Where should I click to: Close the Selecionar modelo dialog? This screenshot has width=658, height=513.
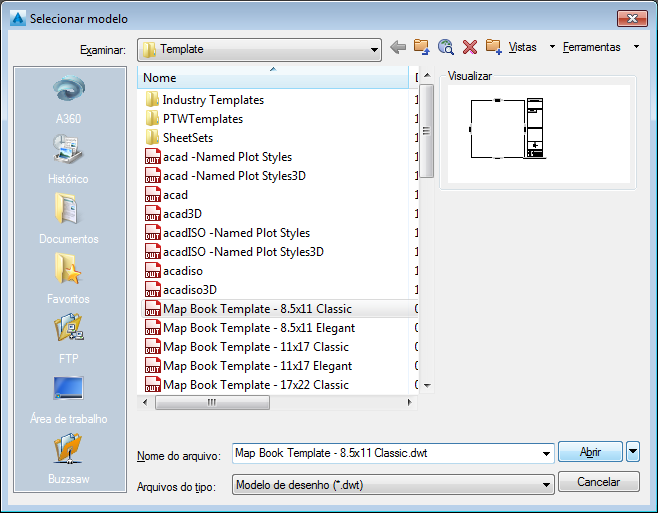tap(632, 18)
